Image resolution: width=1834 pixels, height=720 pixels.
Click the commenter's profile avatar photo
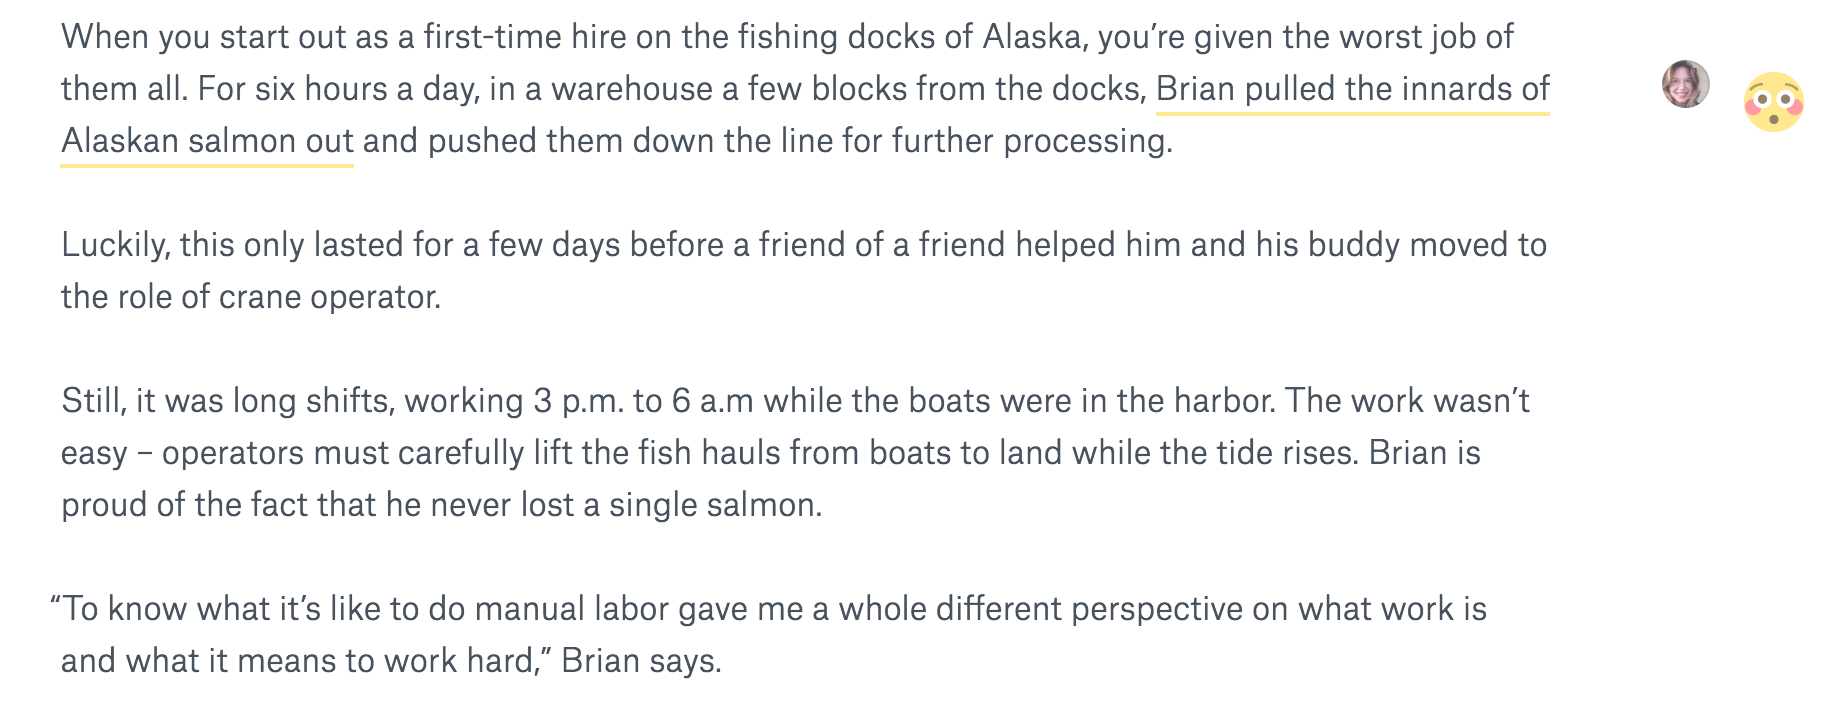point(1685,84)
